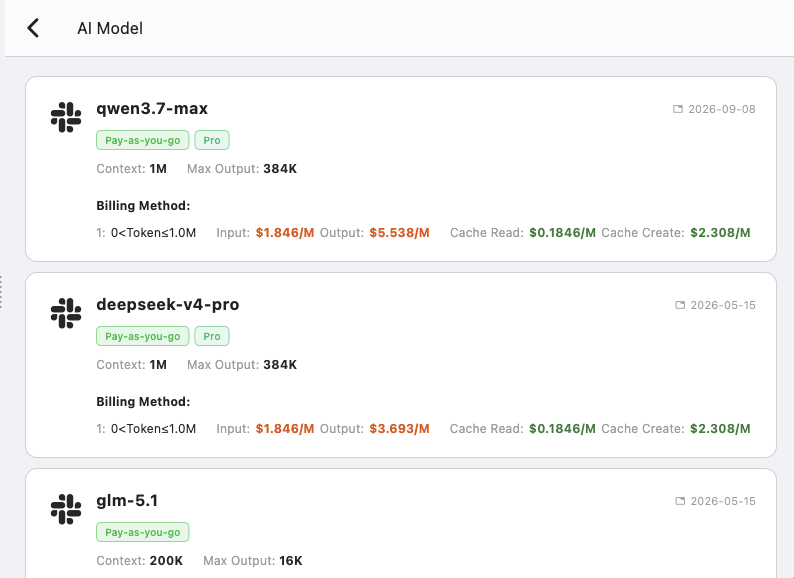The width and height of the screenshot is (794, 578).
Task: Click the Billing Method label on deepseek-v4-pro
Action: coord(143,402)
